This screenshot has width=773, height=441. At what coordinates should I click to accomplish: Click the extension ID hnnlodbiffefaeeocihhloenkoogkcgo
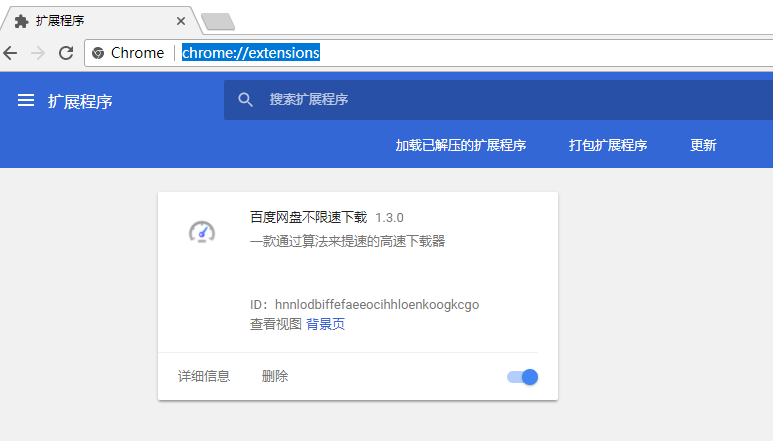click(x=377, y=305)
